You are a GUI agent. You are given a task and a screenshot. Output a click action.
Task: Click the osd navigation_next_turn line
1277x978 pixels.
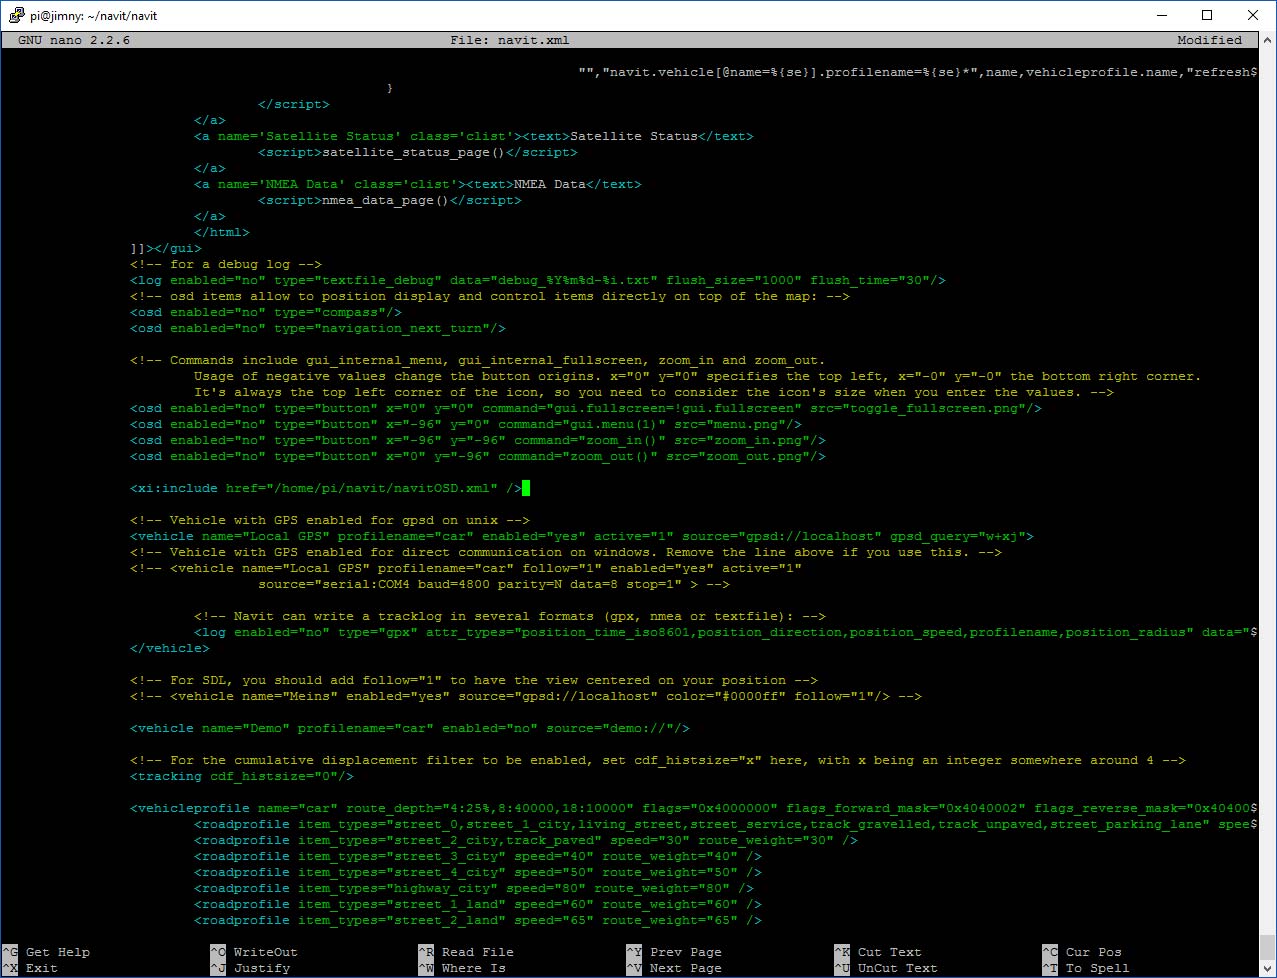318,328
